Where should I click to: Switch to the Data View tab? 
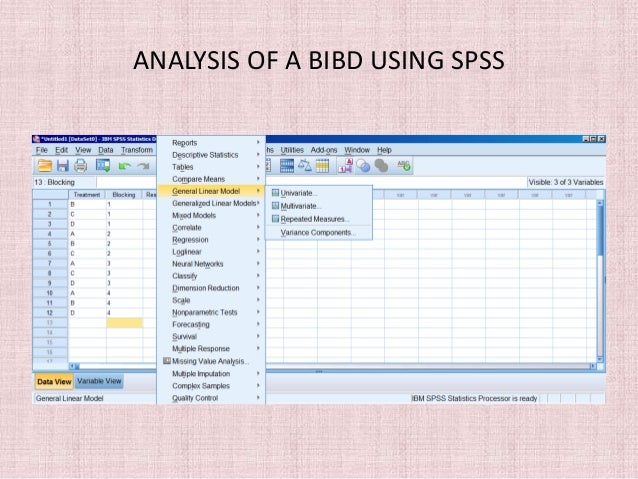pos(54,382)
